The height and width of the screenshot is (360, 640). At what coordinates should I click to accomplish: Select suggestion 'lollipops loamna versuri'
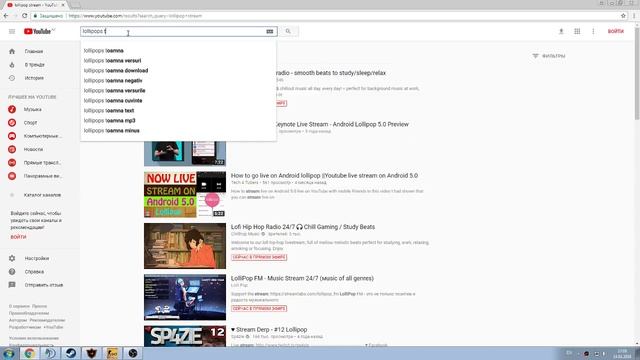pyautogui.click(x=178, y=60)
